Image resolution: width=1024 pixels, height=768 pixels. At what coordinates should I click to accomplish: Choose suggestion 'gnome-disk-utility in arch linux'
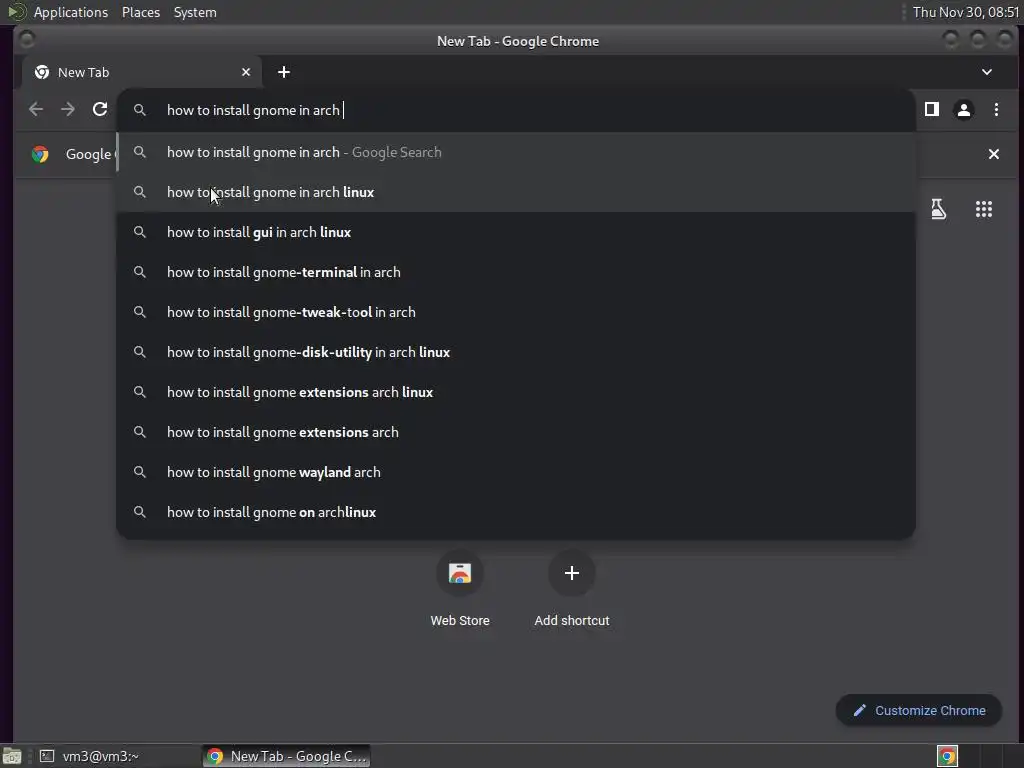[516, 353]
